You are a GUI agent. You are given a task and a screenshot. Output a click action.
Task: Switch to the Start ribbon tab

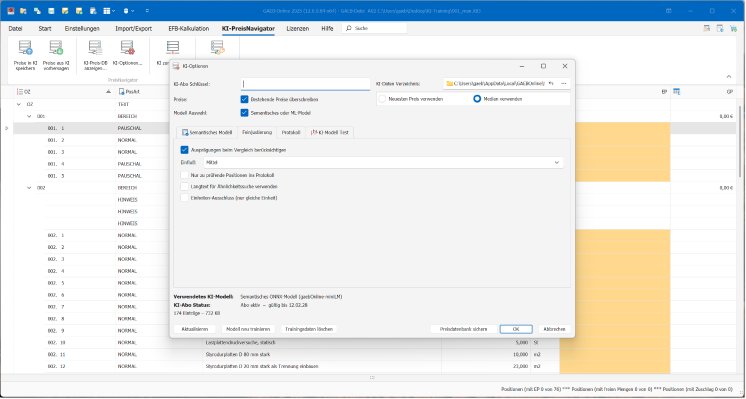click(45, 29)
